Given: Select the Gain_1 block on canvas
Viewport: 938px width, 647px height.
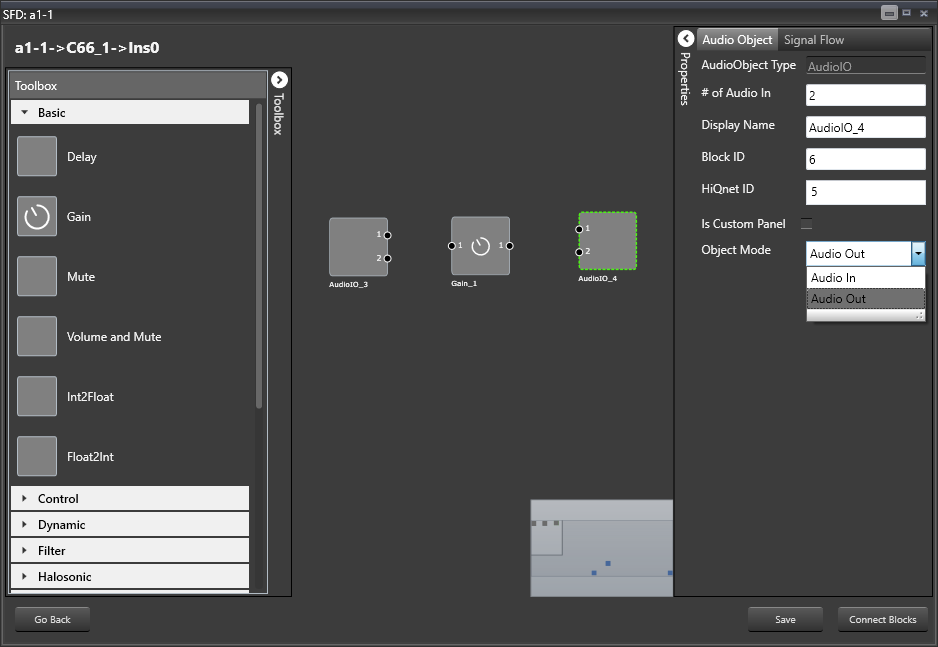Looking at the screenshot, I should [480, 246].
